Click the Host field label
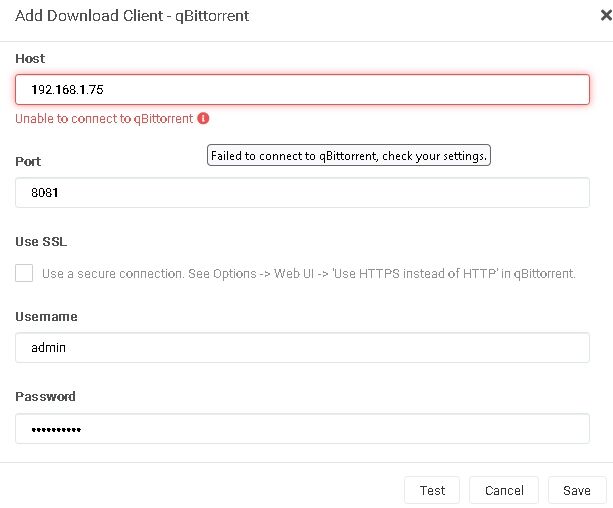The image size is (613, 508). point(30,59)
